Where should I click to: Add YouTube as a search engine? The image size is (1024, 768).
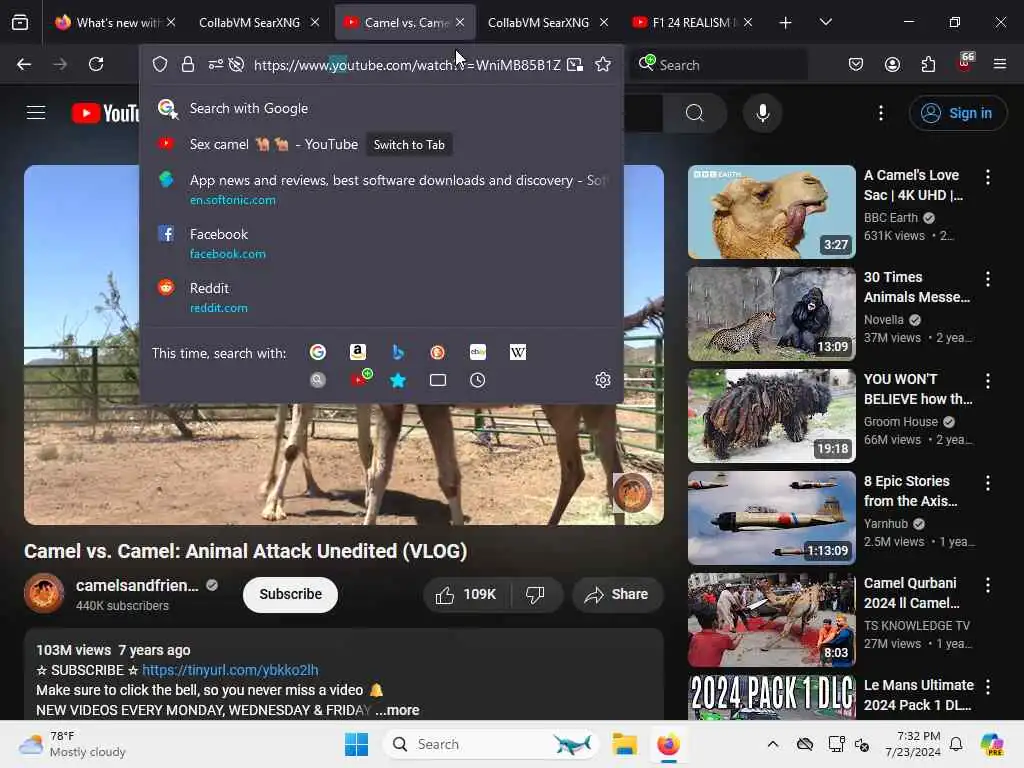coord(360,379)
